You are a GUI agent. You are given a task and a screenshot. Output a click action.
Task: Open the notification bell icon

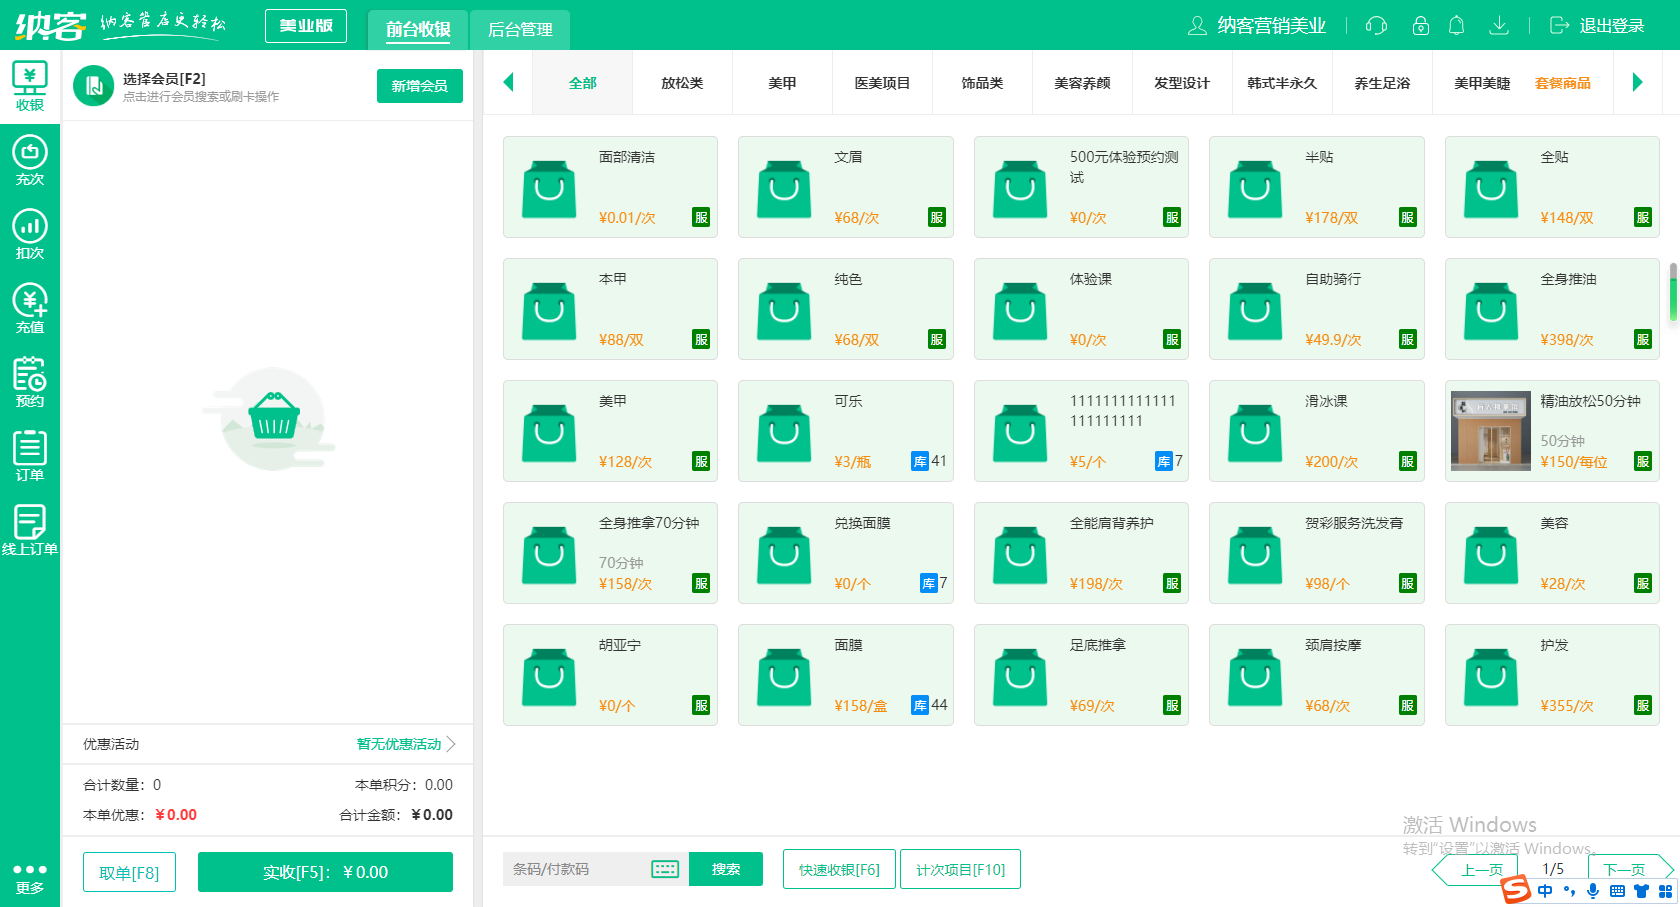[1457, 26]
